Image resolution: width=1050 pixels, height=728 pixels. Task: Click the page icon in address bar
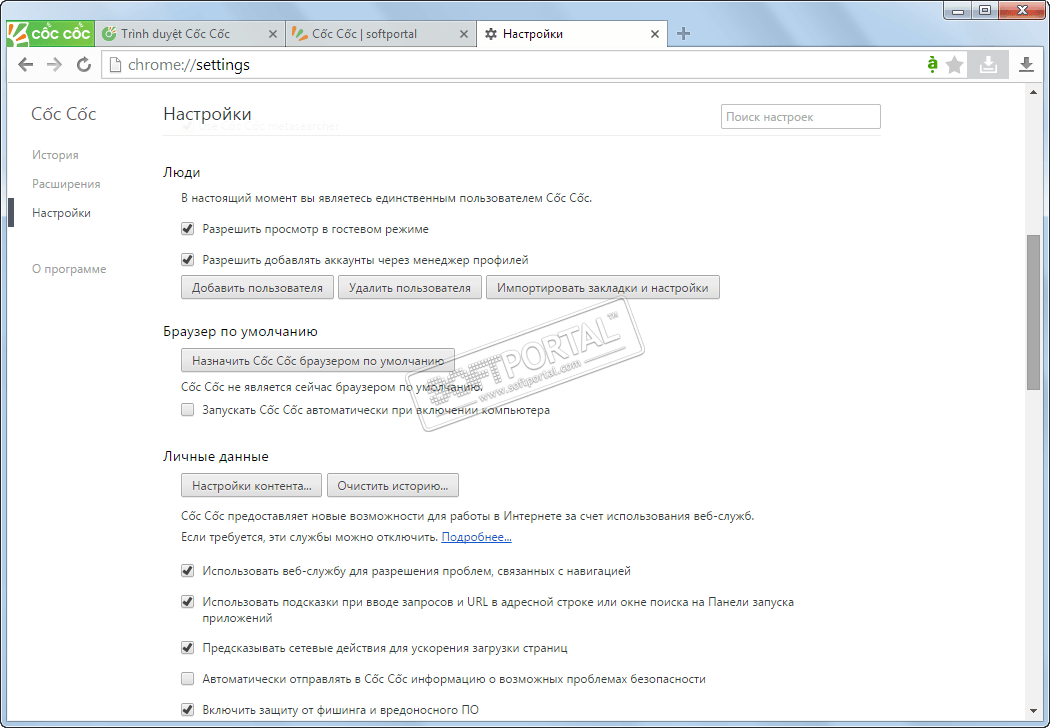pos(115,65)
